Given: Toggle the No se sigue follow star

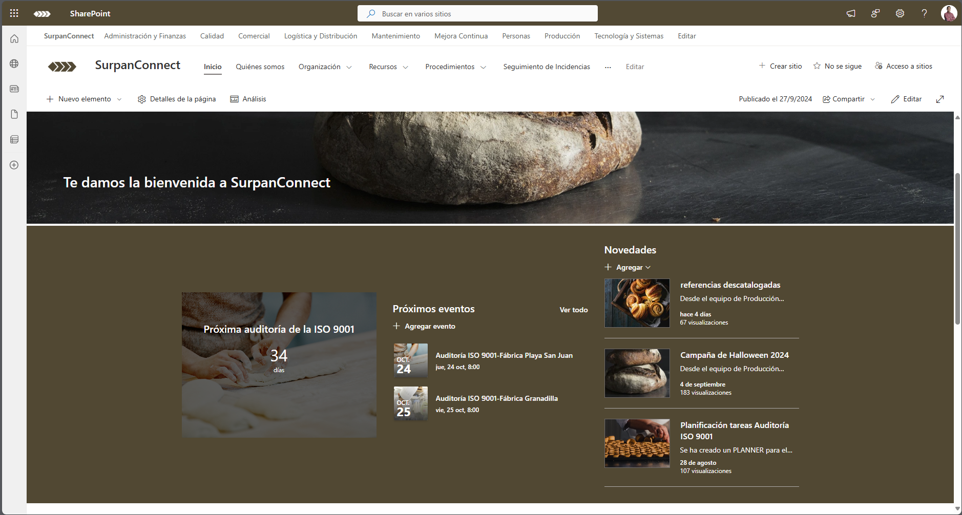Looking at the screenshot, I should point(837,66).
